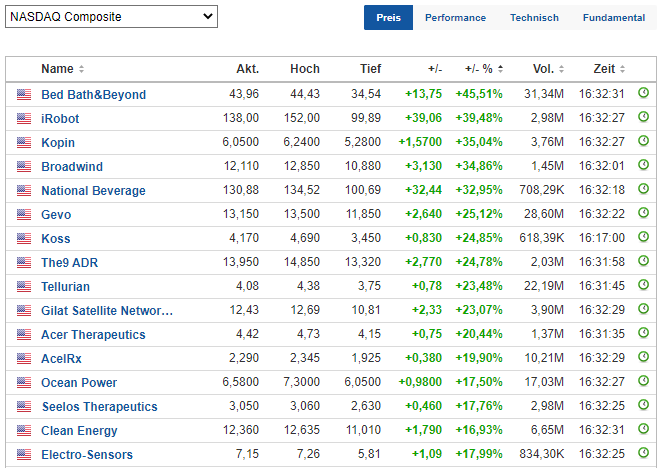Click the clock icon in Gevo row

(643, 214)
